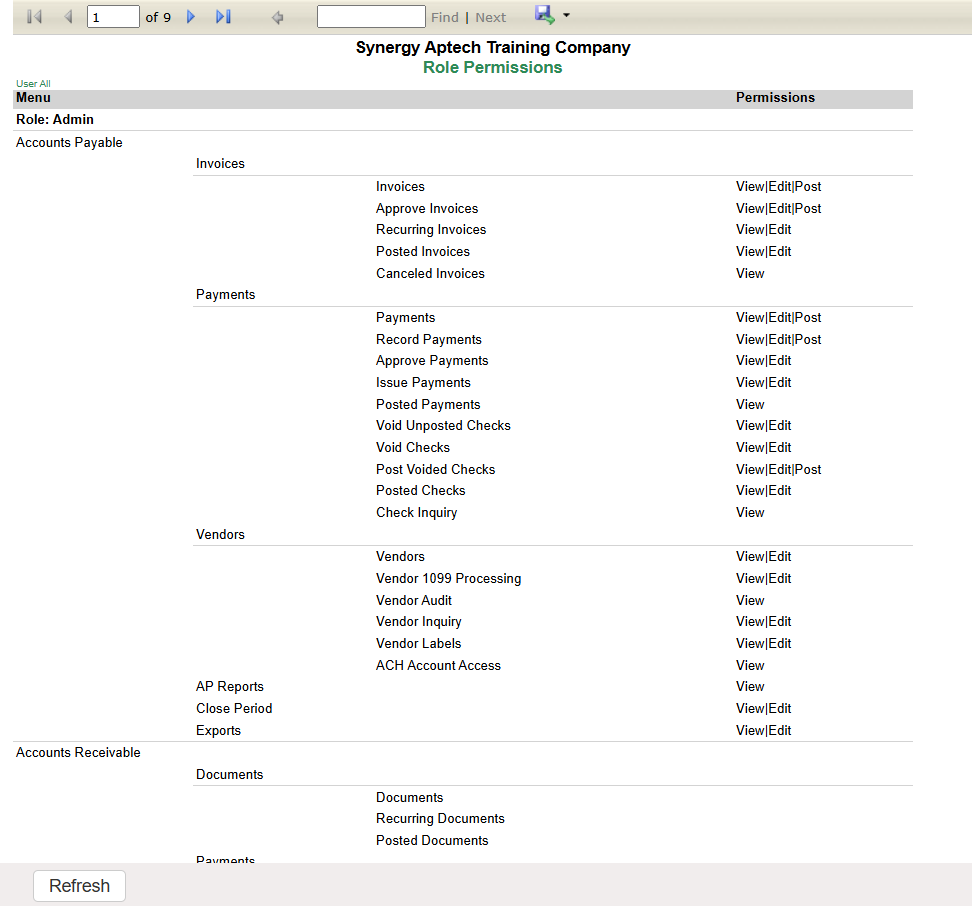Click the Role Permissions report title
972x906 pixels.
493,67
